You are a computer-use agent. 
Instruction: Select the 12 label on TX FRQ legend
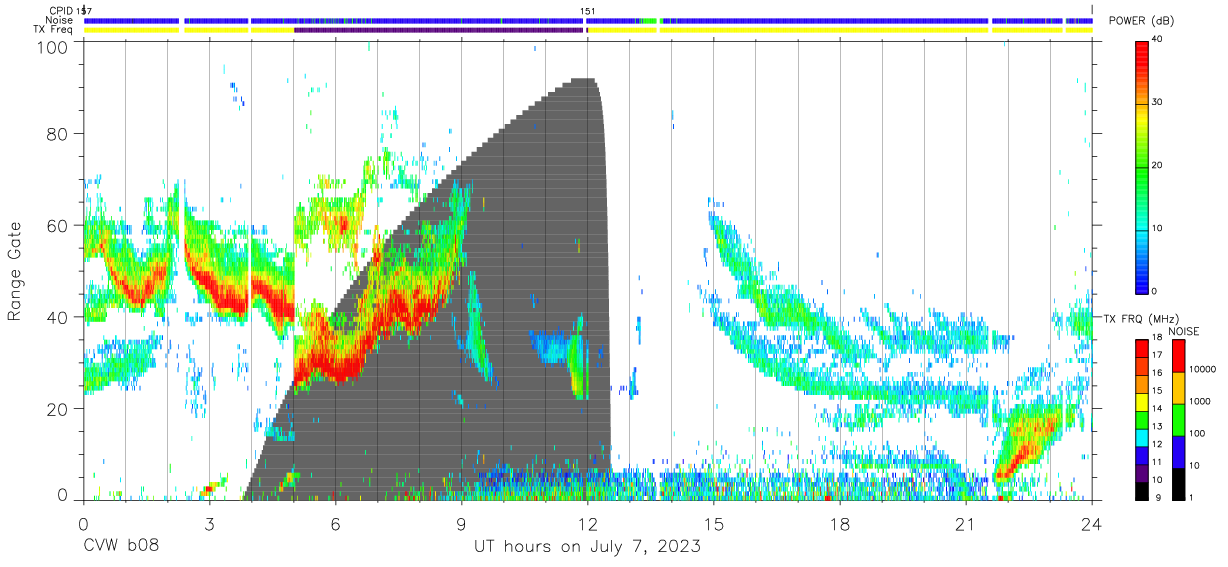pyautogui.click(x=1155, y=444)
